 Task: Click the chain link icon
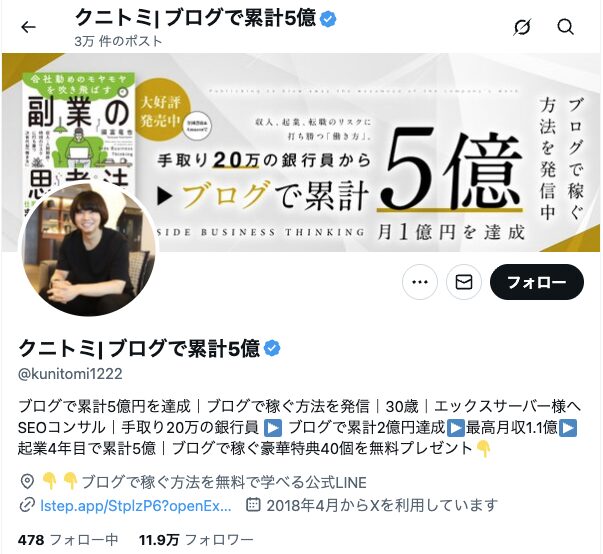click(x=27, y=505)
